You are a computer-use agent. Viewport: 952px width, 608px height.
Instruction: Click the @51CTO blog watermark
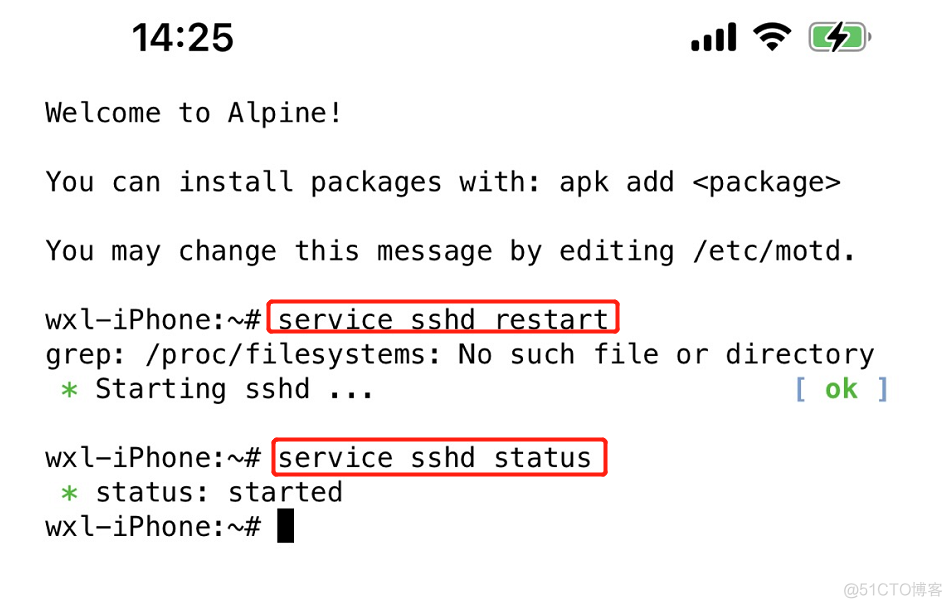click(892, 590)
